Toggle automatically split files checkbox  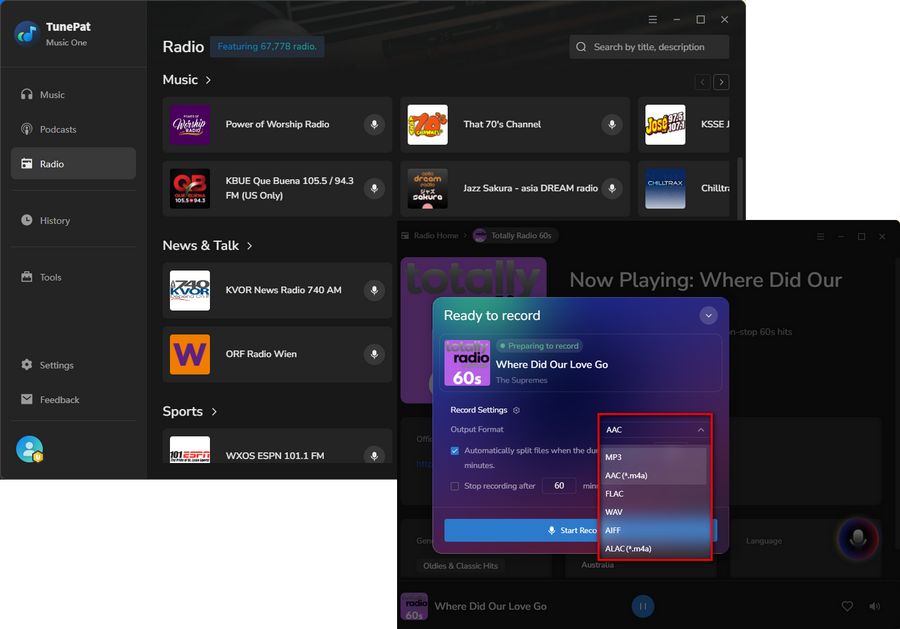click(455, 451)
